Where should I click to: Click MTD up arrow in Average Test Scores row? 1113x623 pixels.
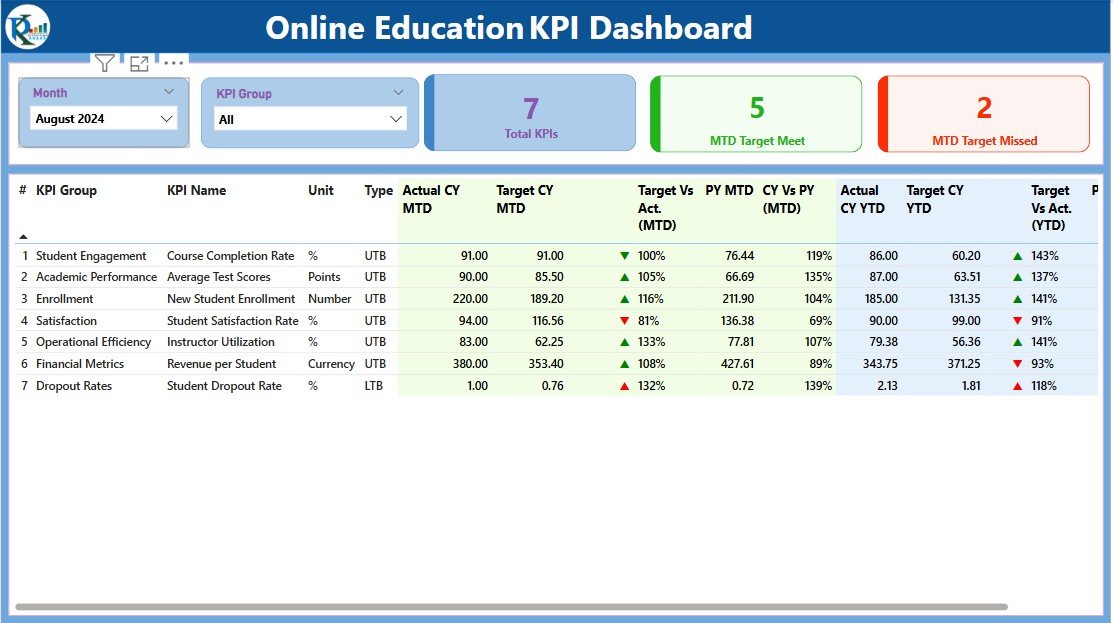[x=625, y=277]
